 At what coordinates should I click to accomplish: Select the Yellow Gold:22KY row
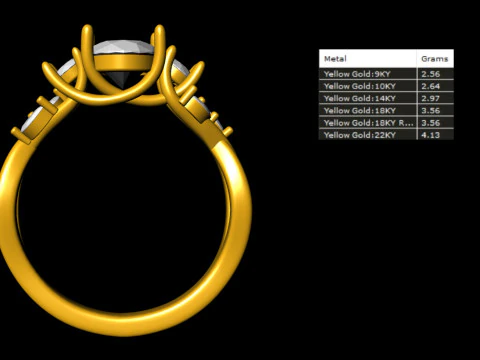click(386, 135)
